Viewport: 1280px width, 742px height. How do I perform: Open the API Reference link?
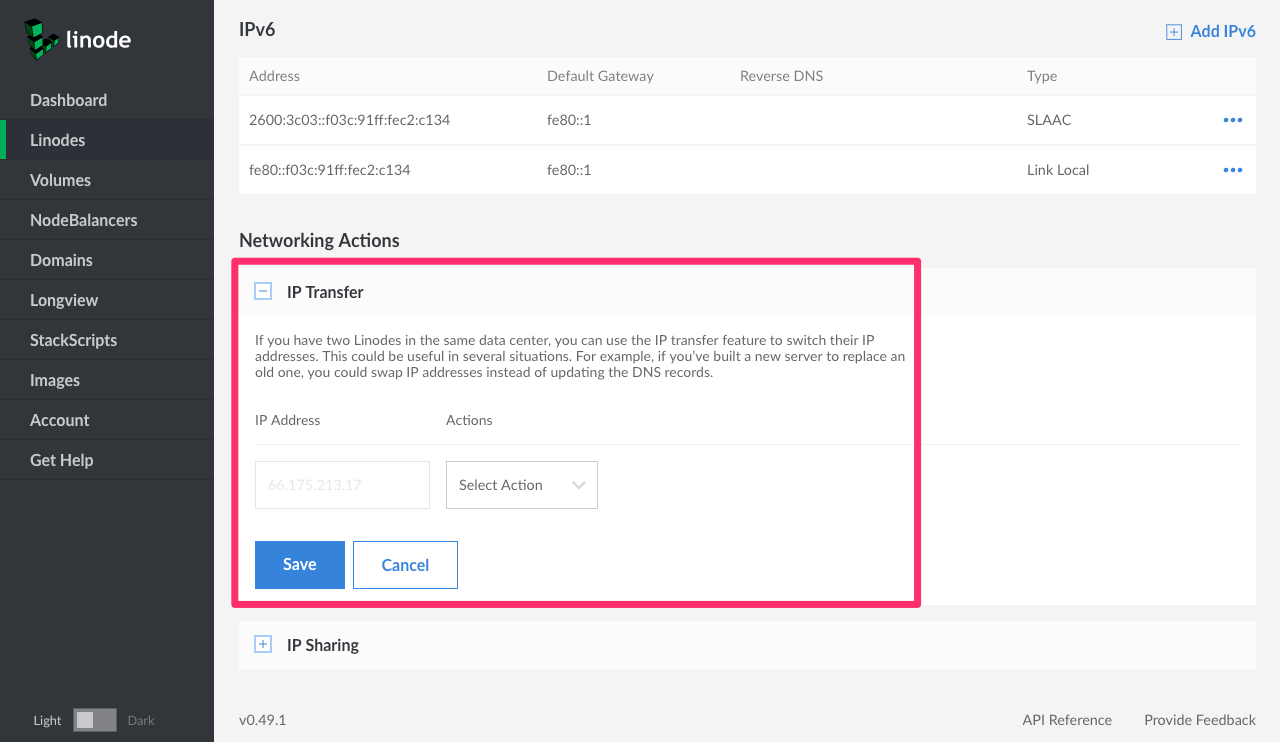[1066, 720]
